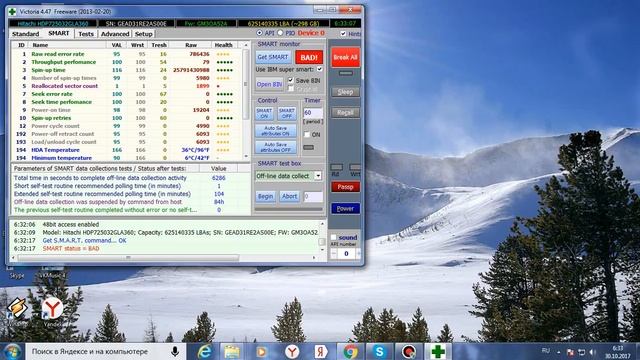Toggle the Save BIN checkbox

click(x=291, y=80)
